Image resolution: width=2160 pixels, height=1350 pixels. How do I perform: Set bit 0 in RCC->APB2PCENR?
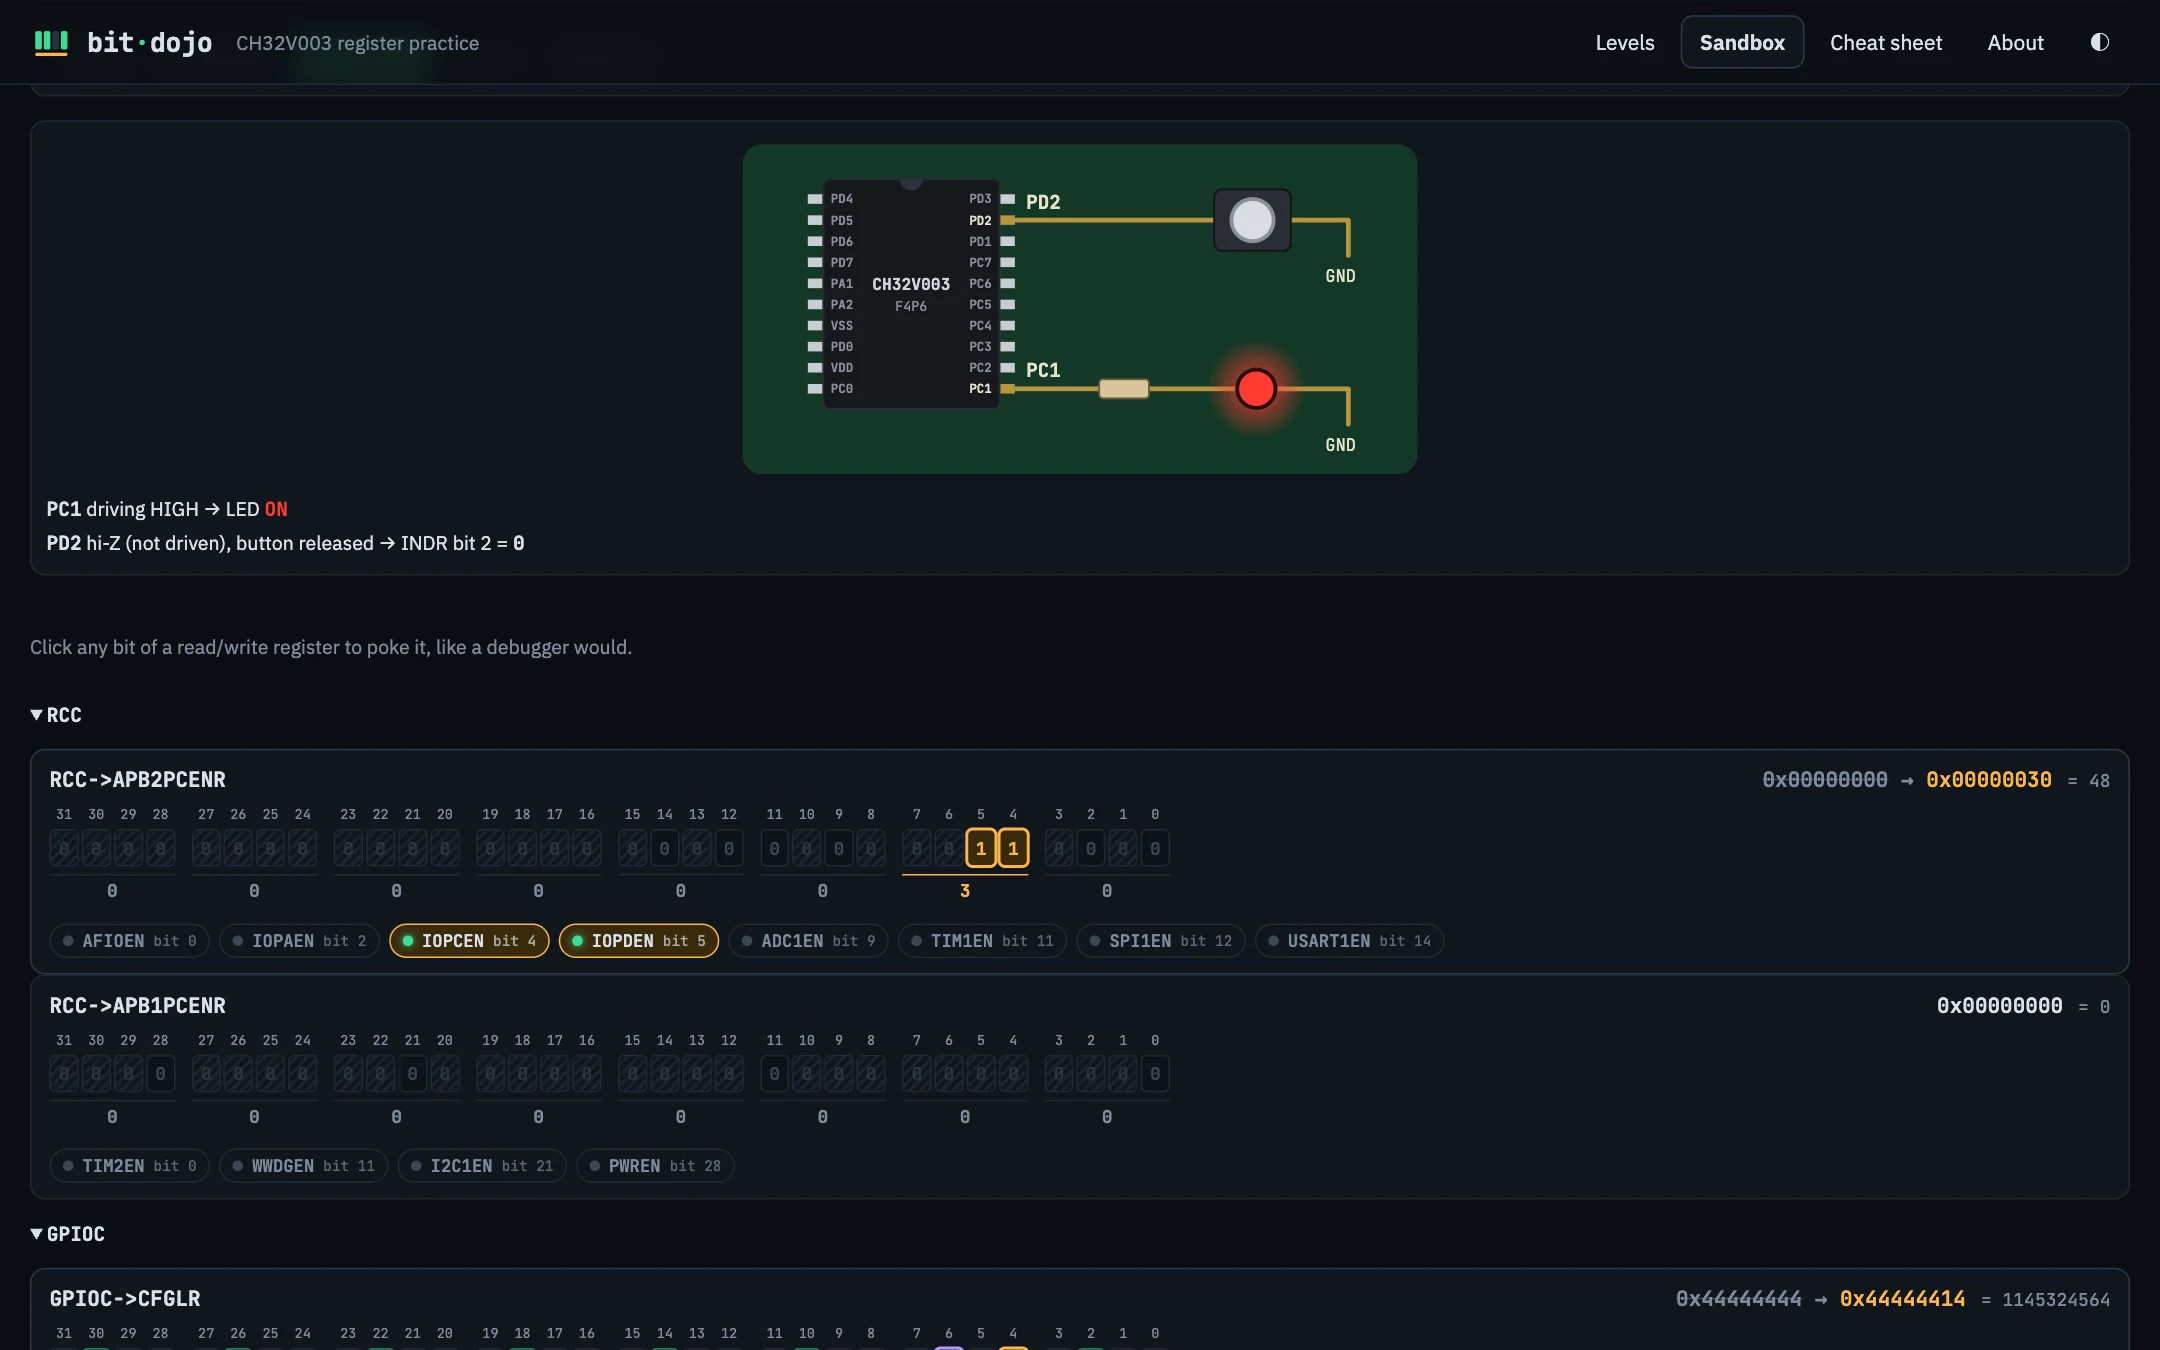point(1155,849)
